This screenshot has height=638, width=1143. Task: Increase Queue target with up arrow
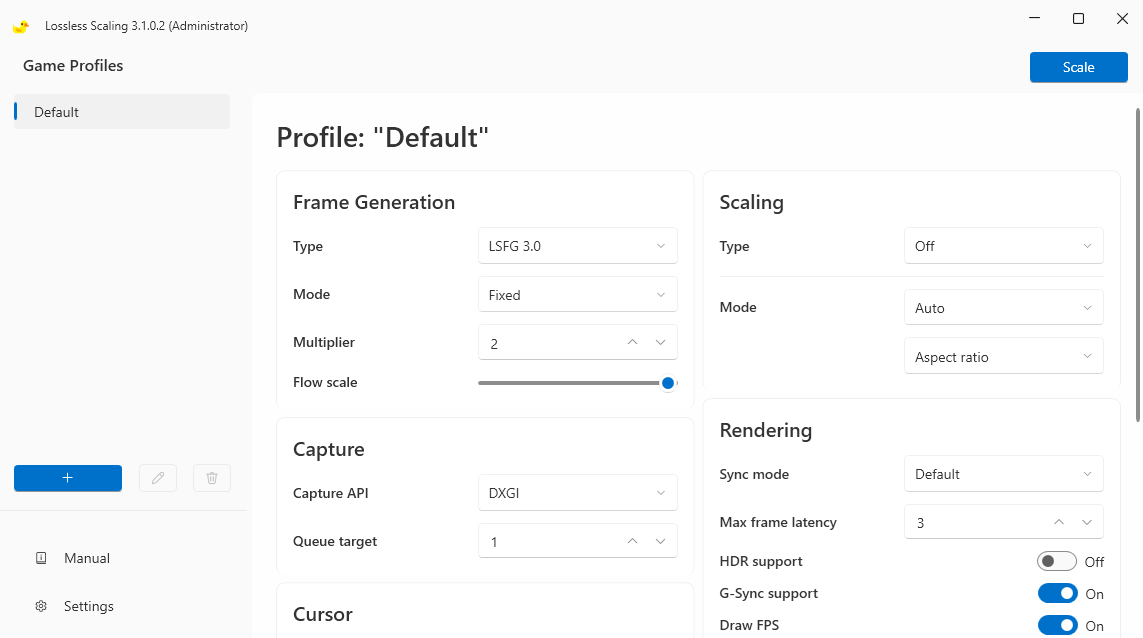pyautogui.click(x=632, y=541)
